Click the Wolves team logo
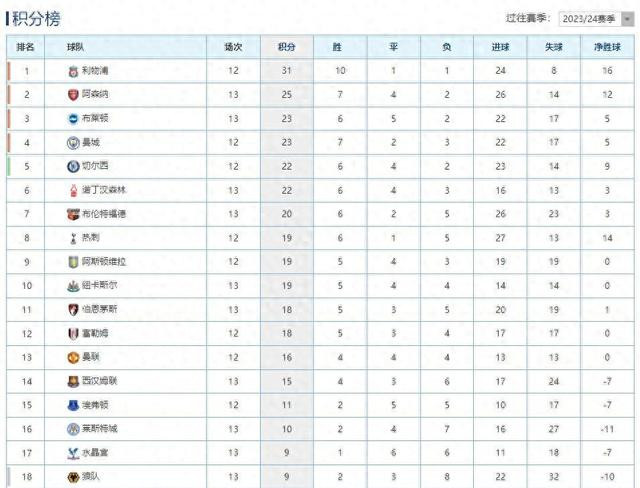The height and width of the screenshot is (488, 640). [x=73, y=477]
